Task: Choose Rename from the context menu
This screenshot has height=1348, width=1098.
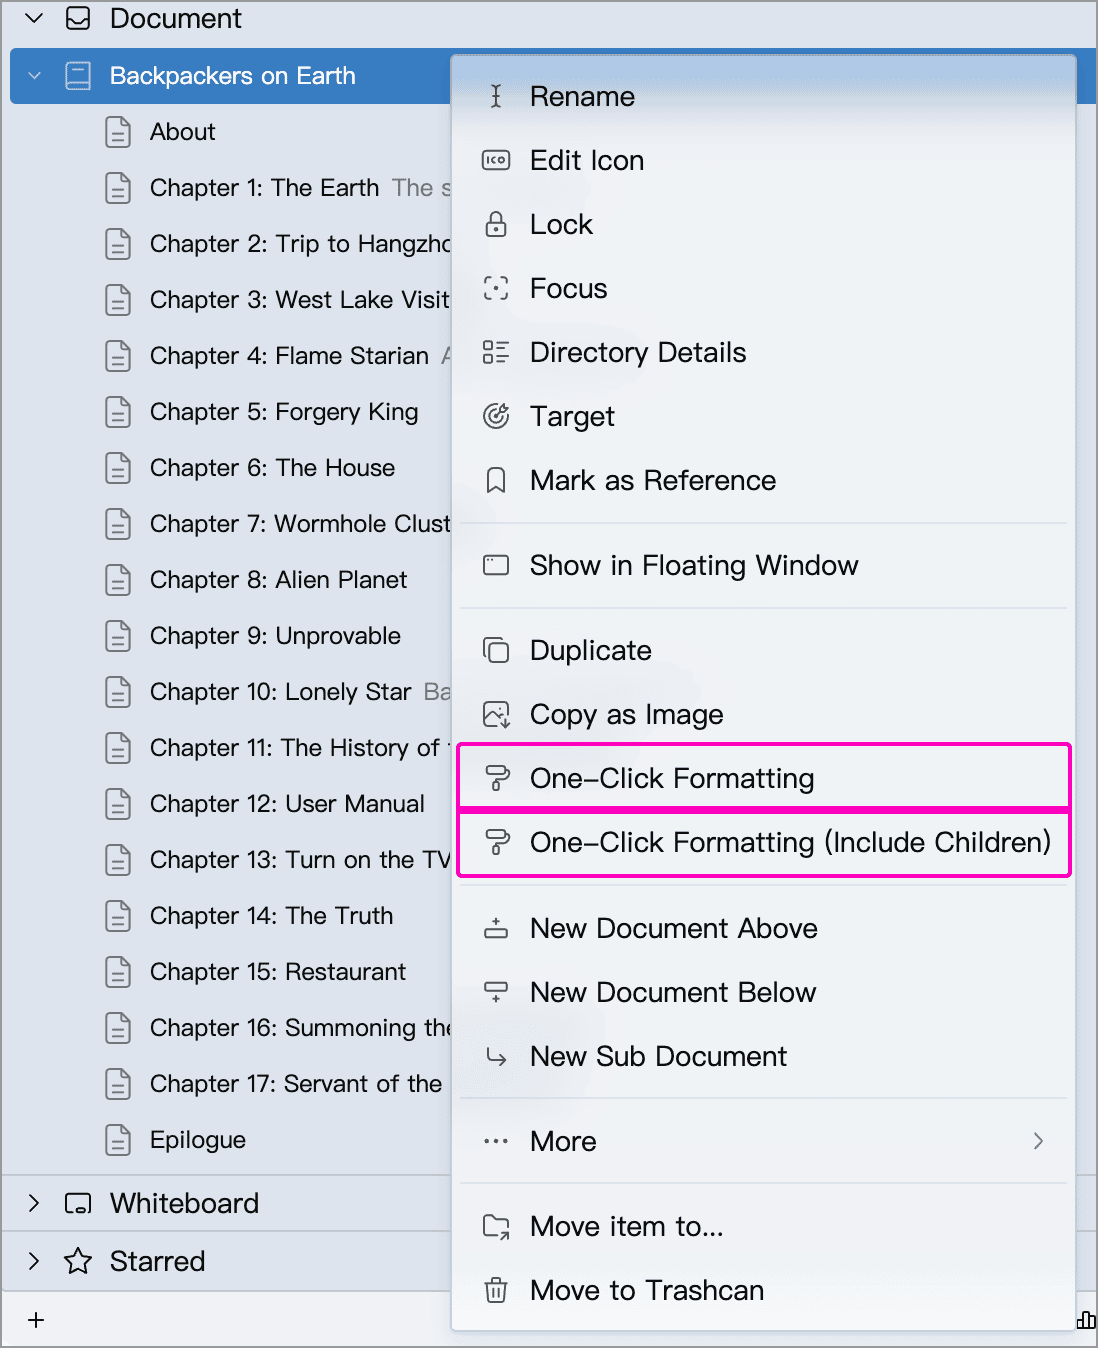Action: tap(764, 96)
